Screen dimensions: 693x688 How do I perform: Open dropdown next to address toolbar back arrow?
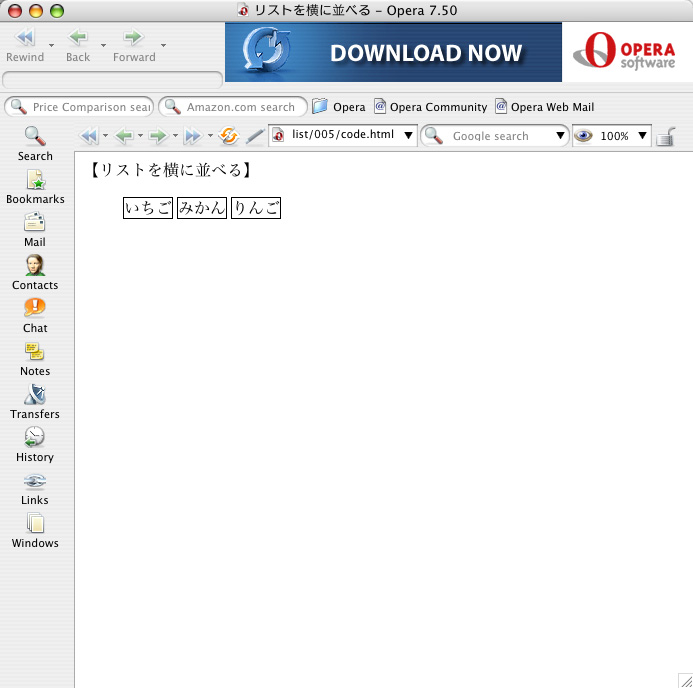point(140,136)
